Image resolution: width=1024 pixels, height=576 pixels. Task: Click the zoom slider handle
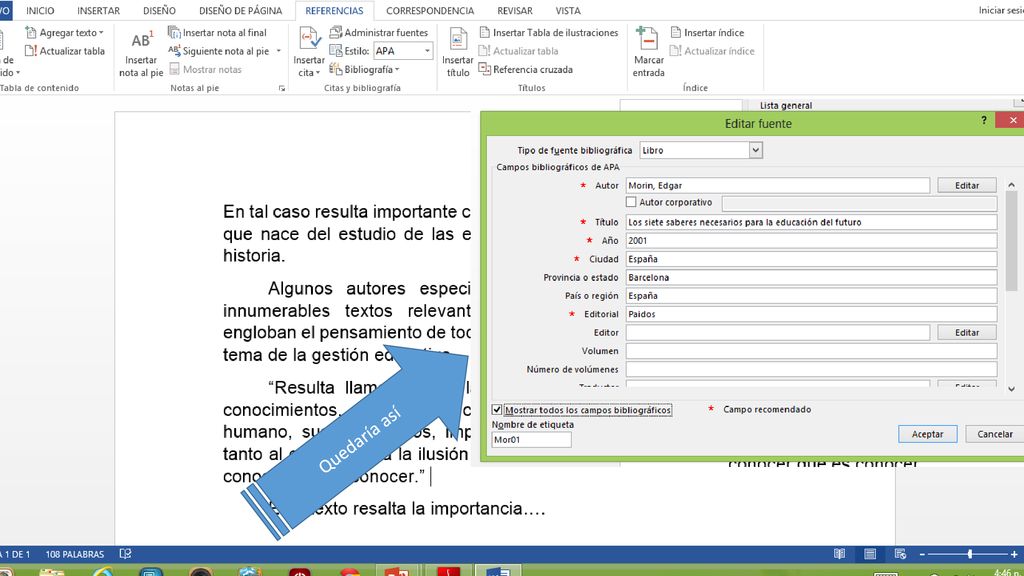click(x=970, y=554)
